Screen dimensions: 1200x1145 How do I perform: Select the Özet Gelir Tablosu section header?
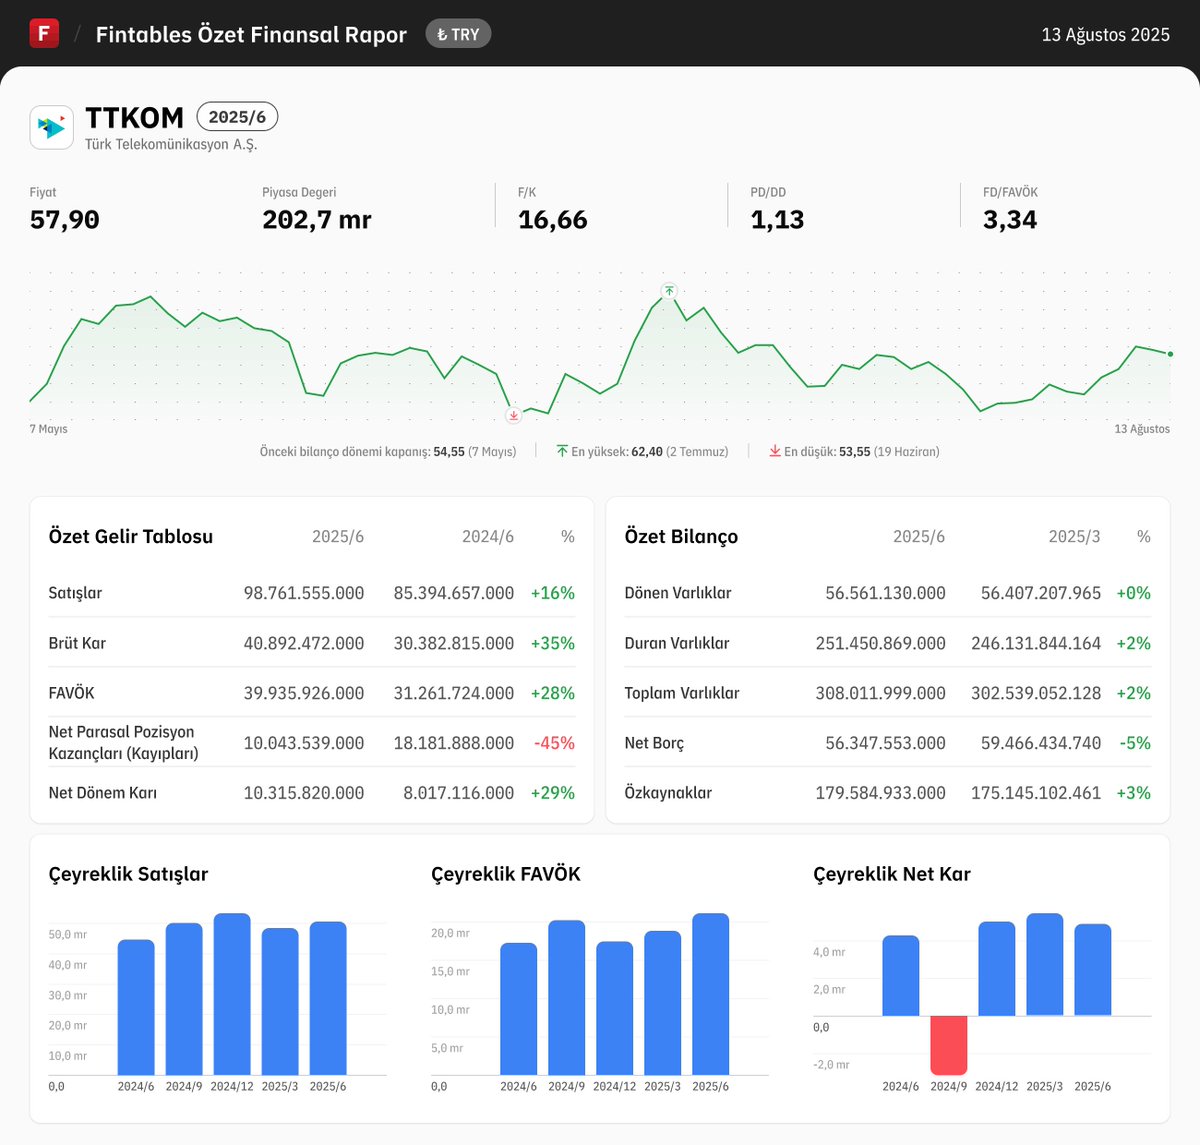pyautogui.click(x=130, y=536)
